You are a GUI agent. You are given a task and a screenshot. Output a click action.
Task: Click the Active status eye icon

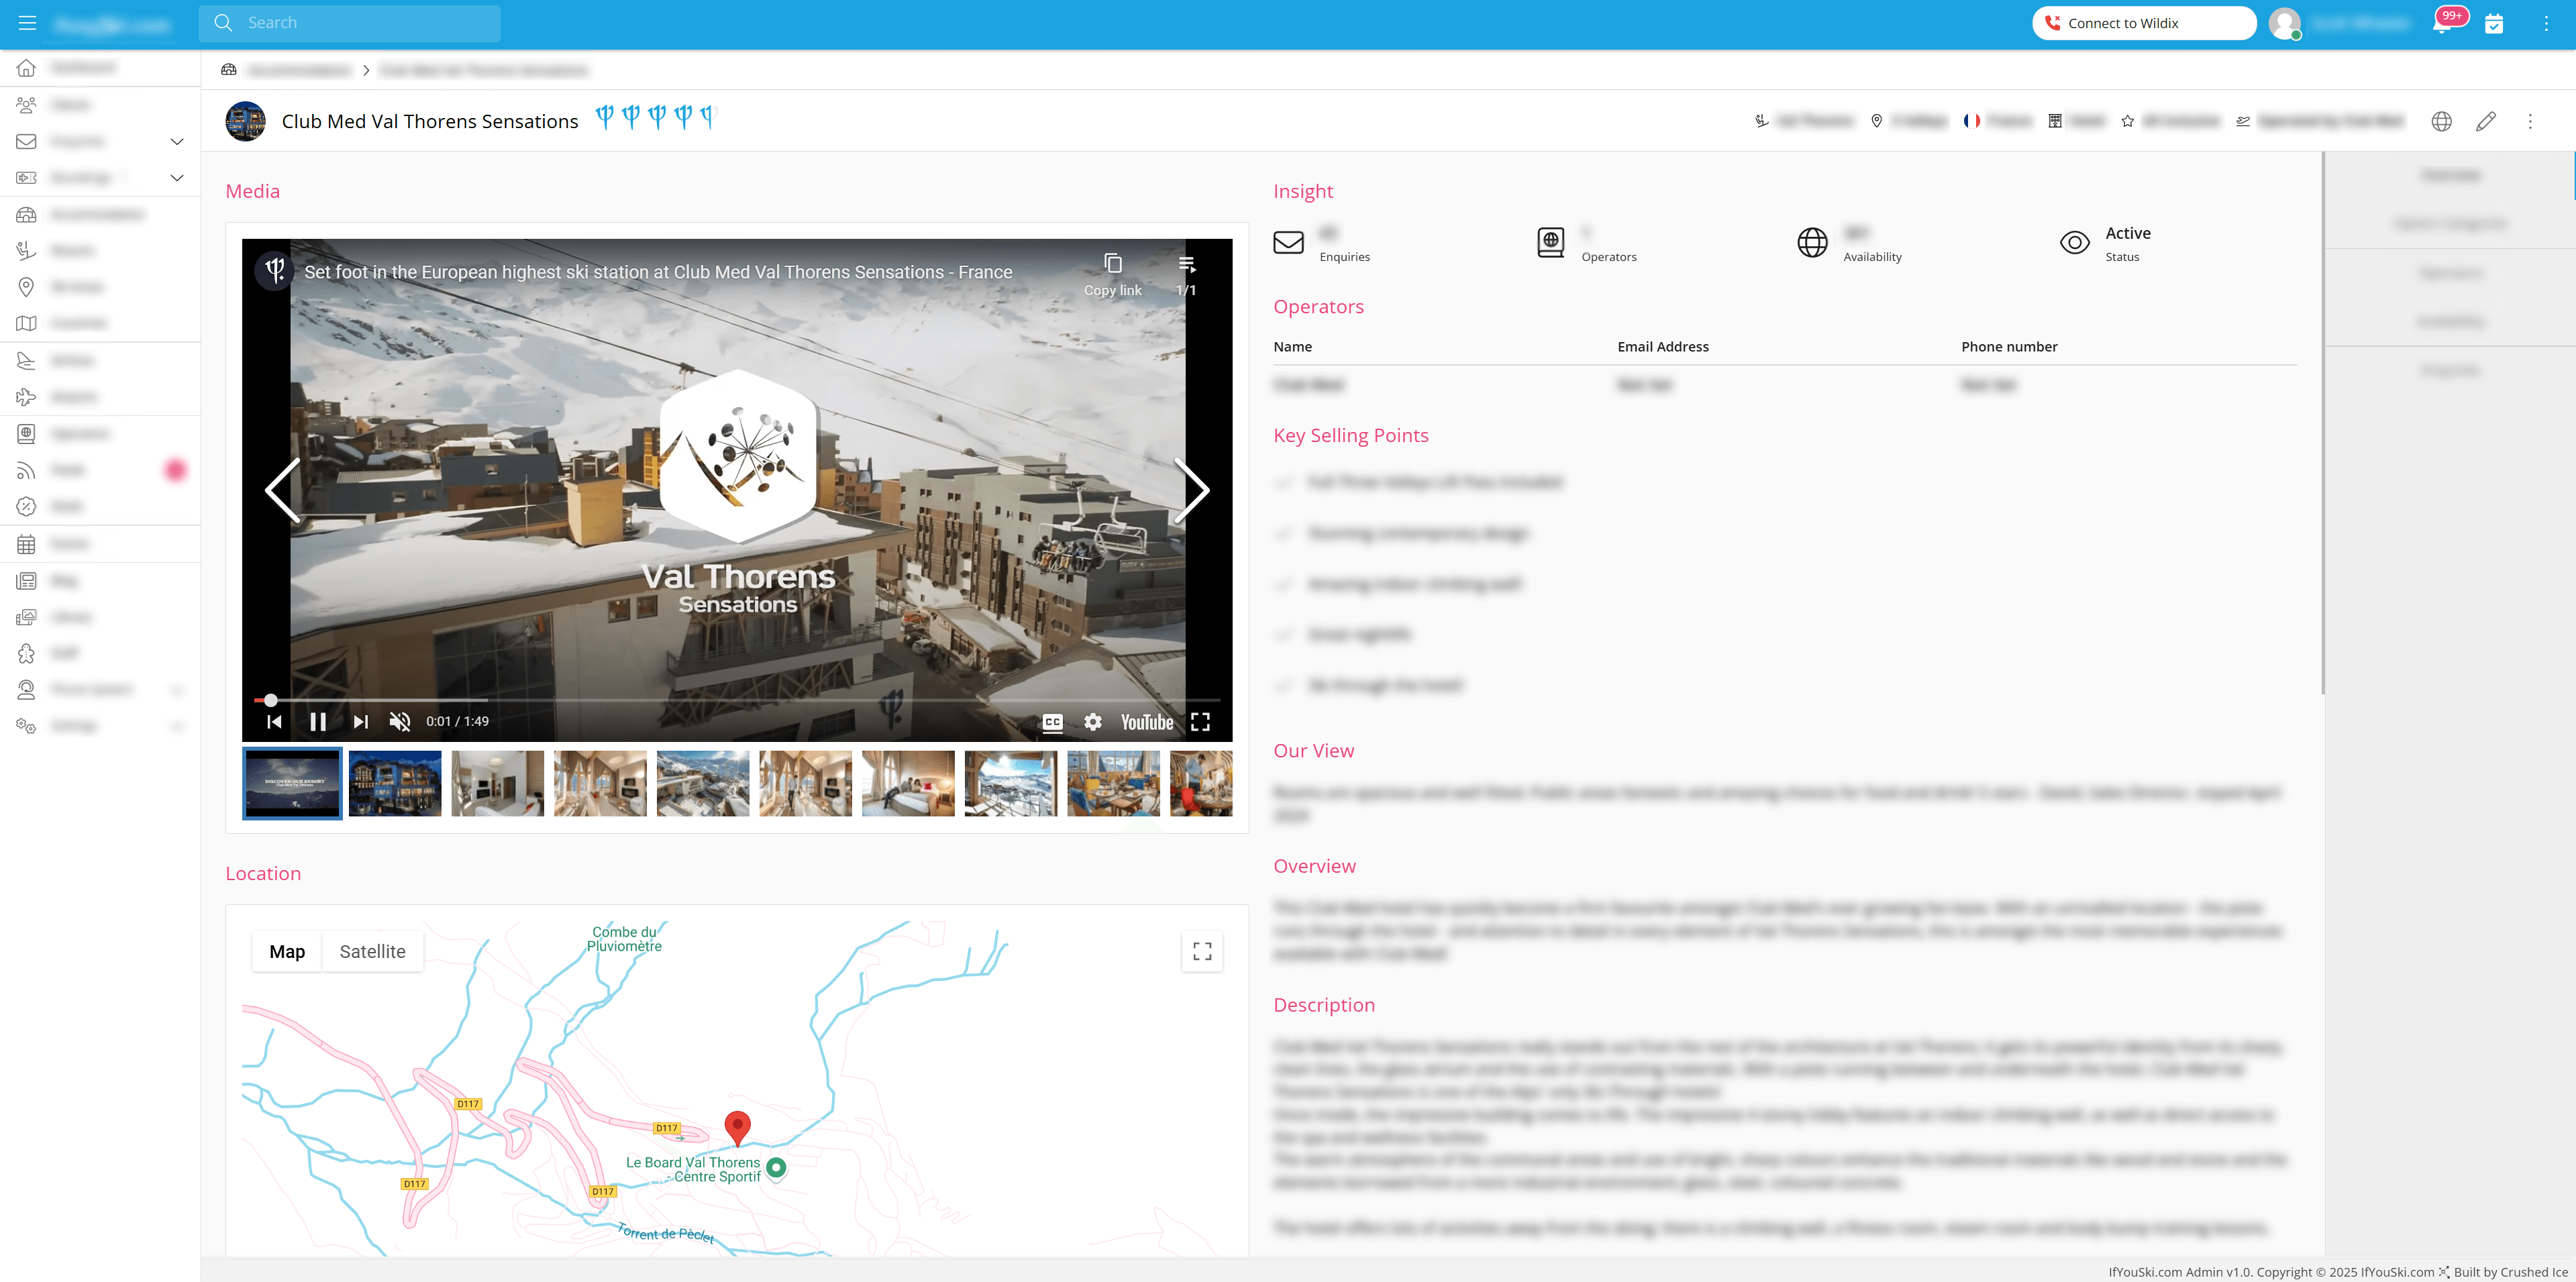coord(2075,242)
